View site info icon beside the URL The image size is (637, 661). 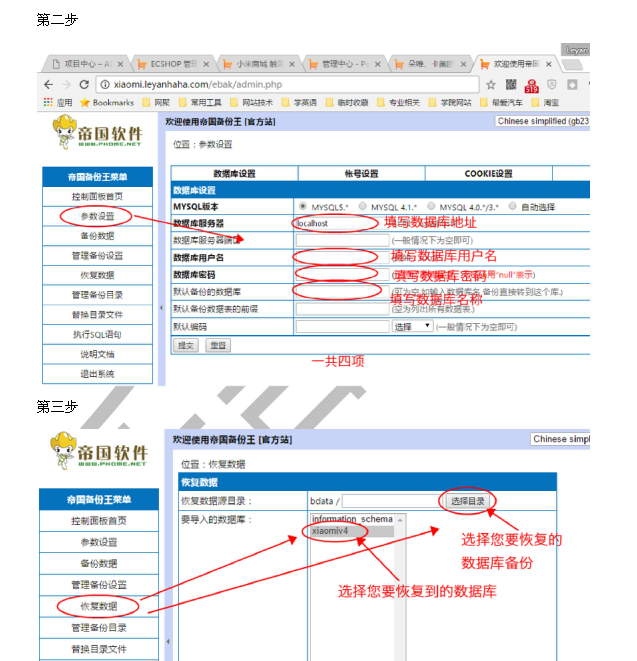[105, 85]
